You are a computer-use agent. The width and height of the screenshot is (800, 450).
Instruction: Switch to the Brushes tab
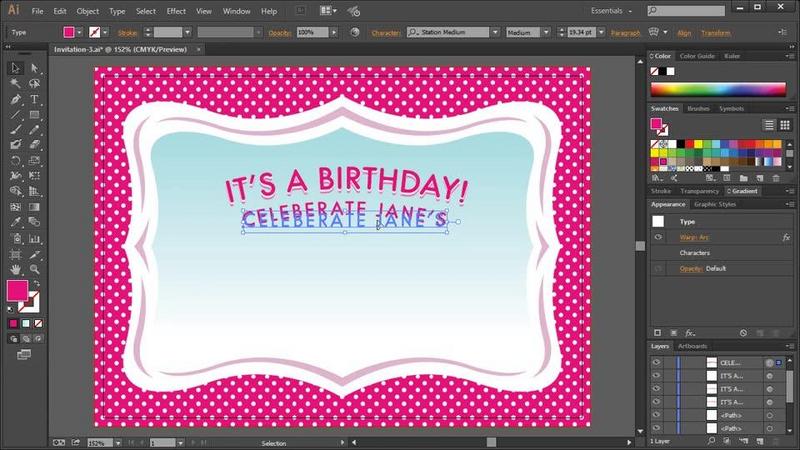point(698,109)
